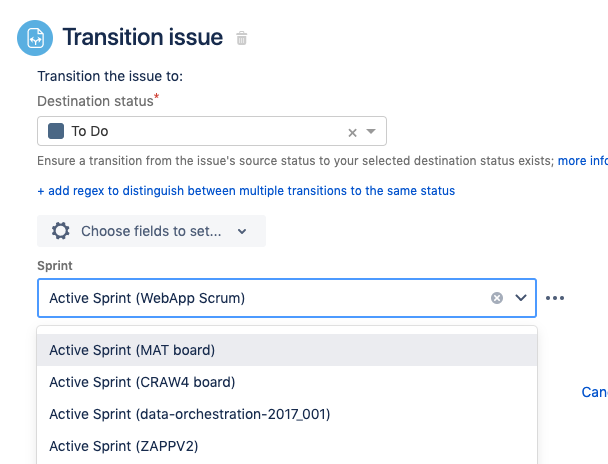Screen dimensions: 608x464
Task: Click the Cancel link
Action: pyautogui.click(x=594, y=393)
